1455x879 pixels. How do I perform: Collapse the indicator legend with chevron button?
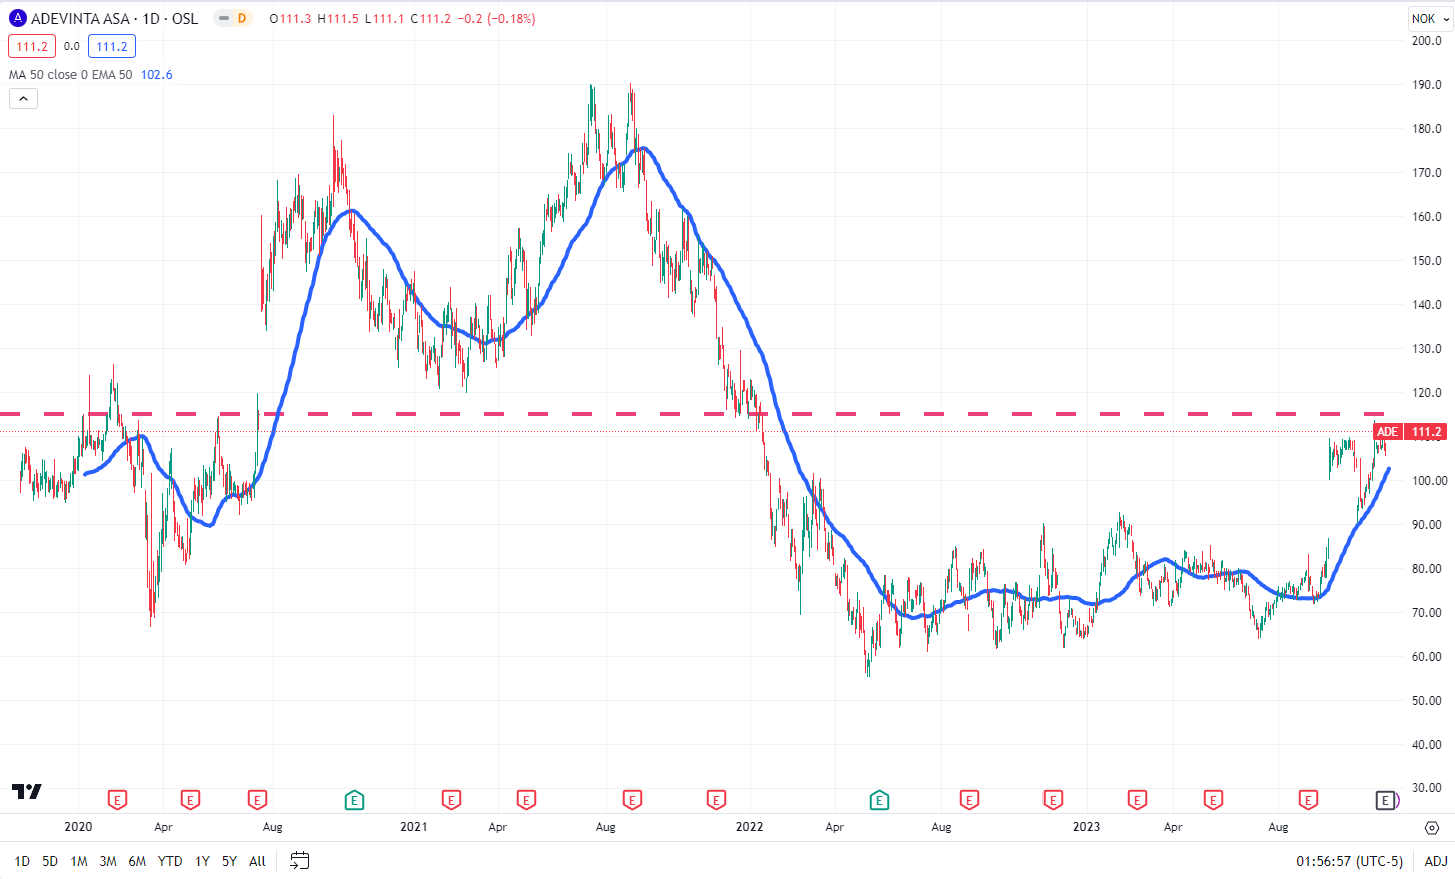coord(23,98)
